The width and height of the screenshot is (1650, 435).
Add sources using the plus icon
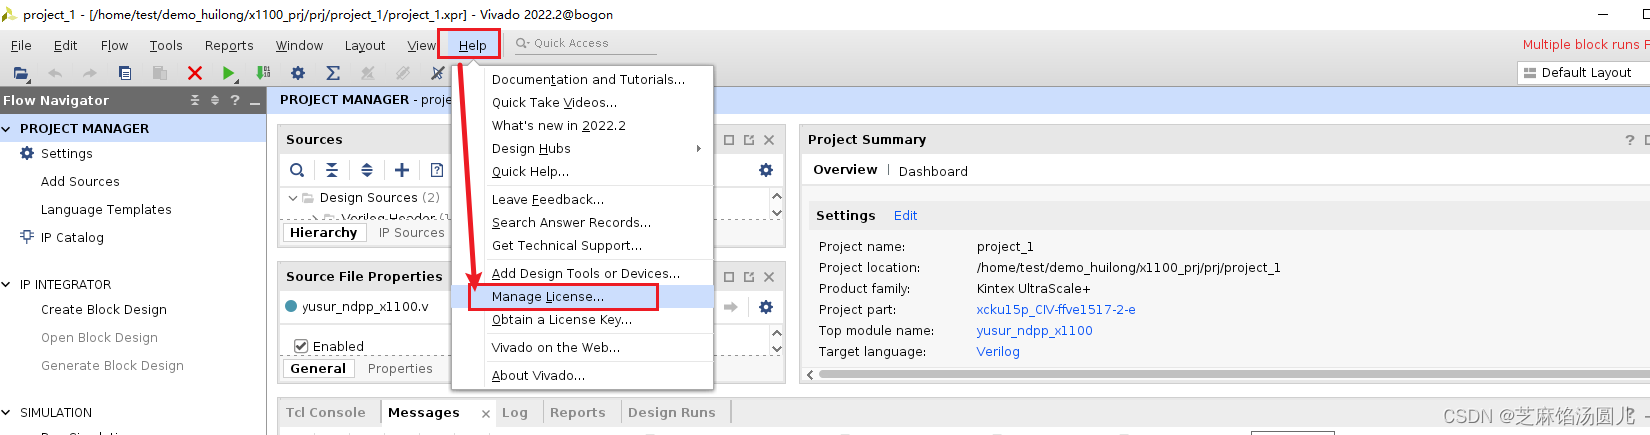pos(402,170)
